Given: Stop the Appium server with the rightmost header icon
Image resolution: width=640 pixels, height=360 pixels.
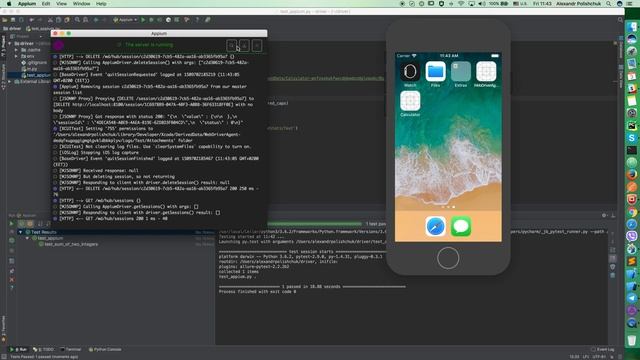Looking at the screenshot, I should point(257,46).
